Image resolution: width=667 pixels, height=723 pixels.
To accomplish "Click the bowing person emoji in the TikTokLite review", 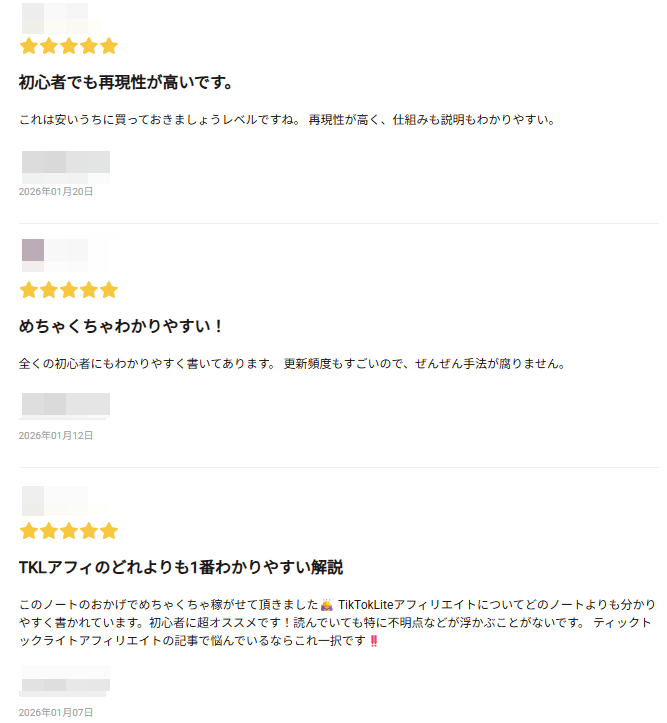I will coord(326,605).
